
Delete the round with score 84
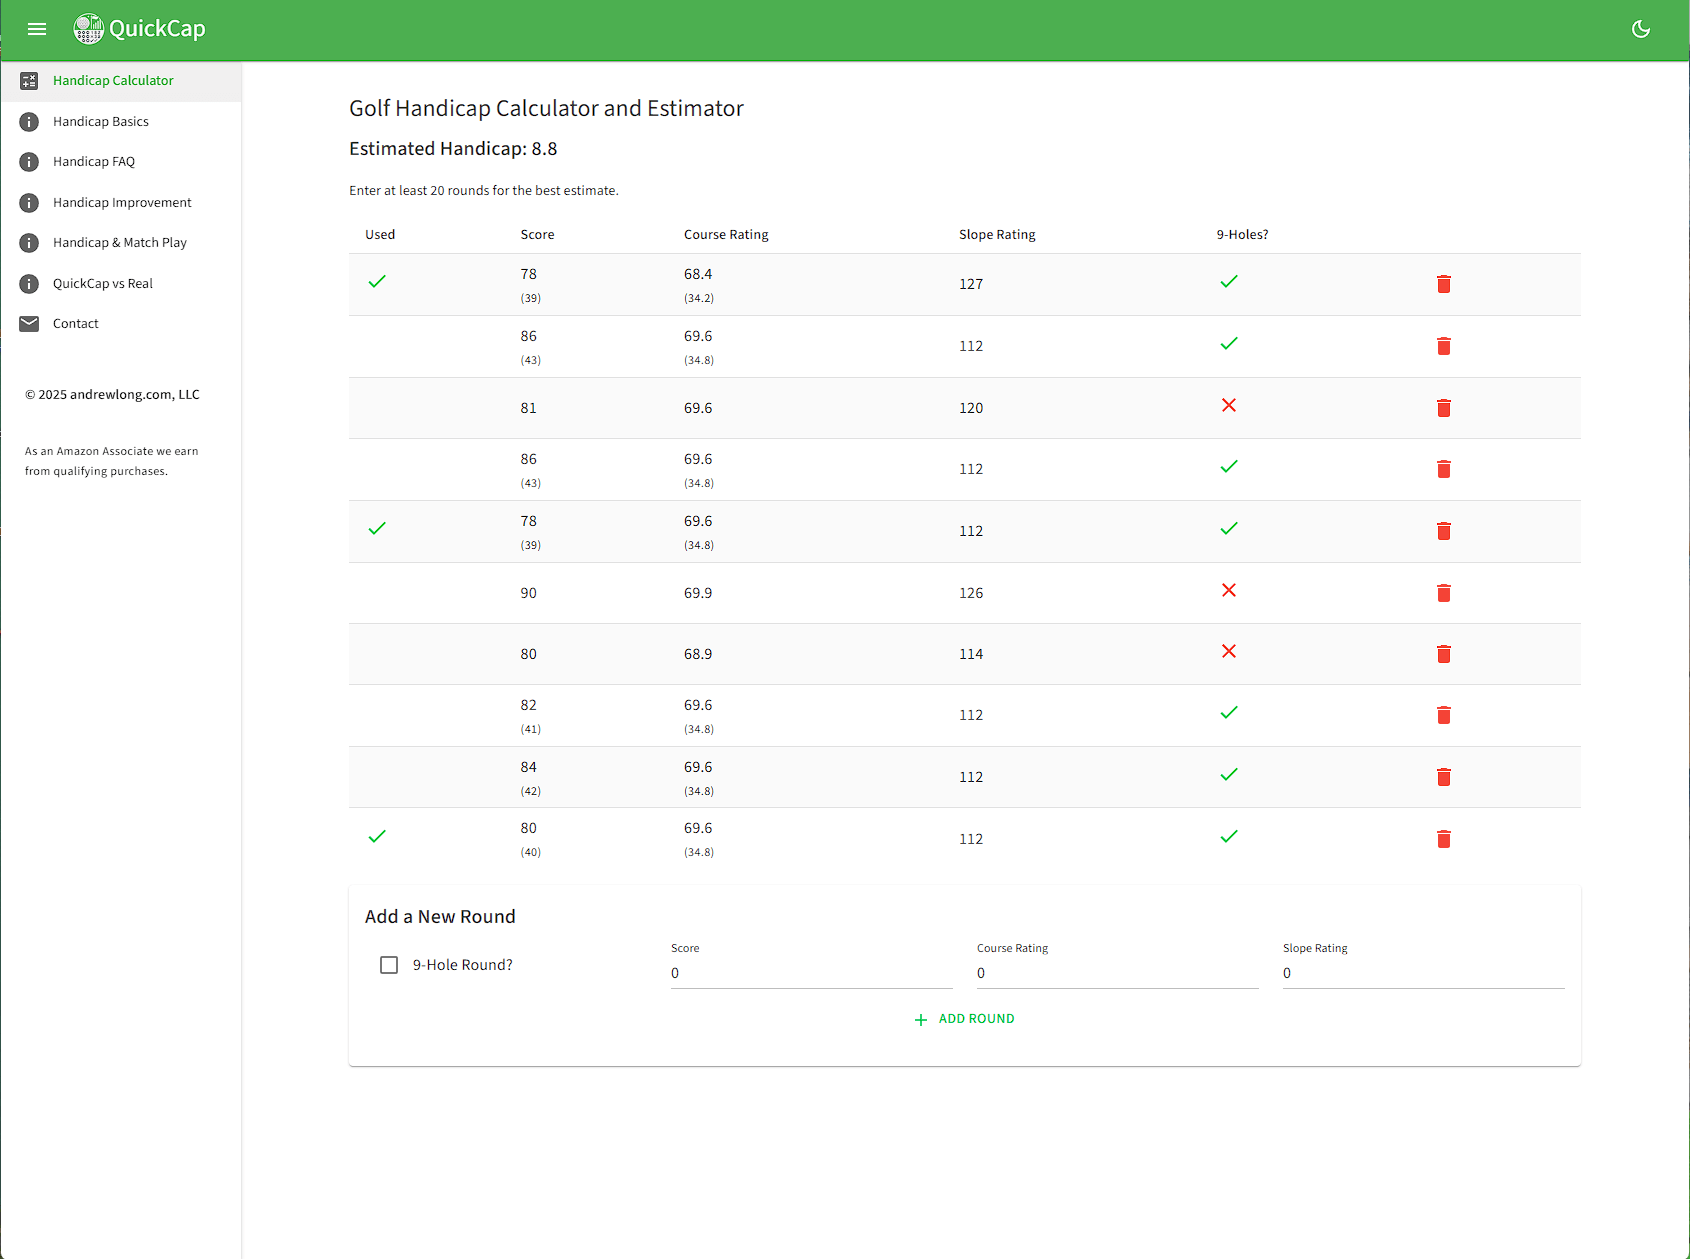[x=1443, y=777]
